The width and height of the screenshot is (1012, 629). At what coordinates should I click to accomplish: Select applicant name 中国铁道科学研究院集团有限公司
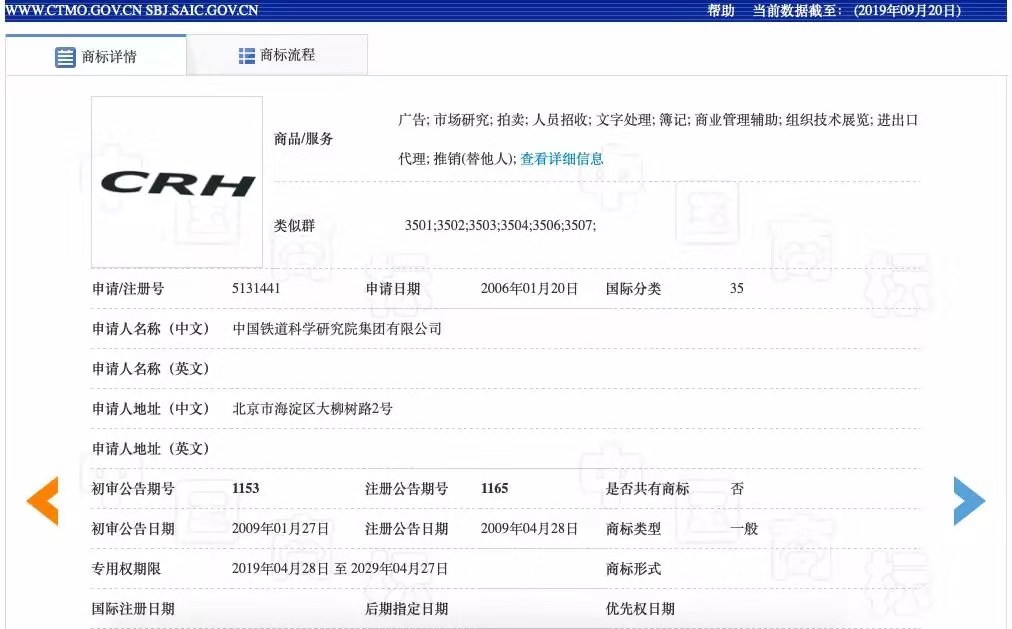tap(337, 329)
